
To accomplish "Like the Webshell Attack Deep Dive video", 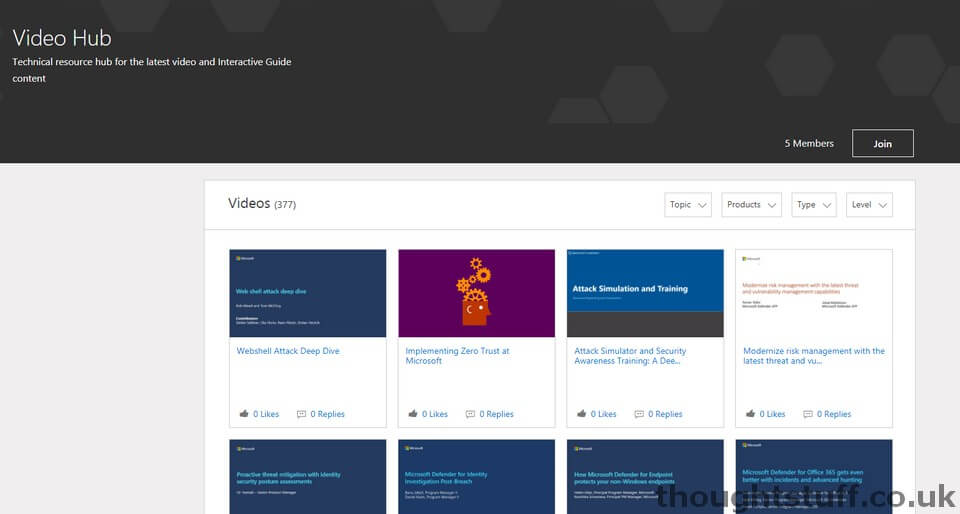I will pos(244,414).
